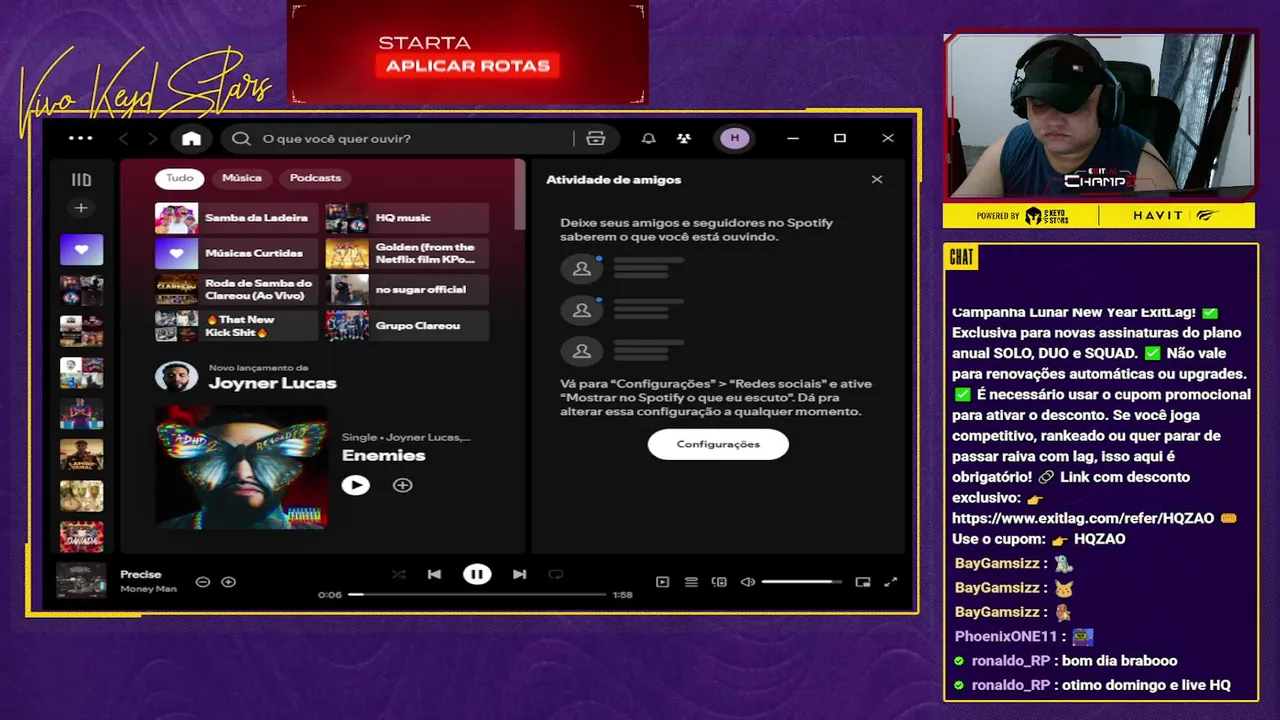Open the sidebar playlist above the Dançada thumbnail
Viewport: 1280px width, 720px height.
pos(81,496)
